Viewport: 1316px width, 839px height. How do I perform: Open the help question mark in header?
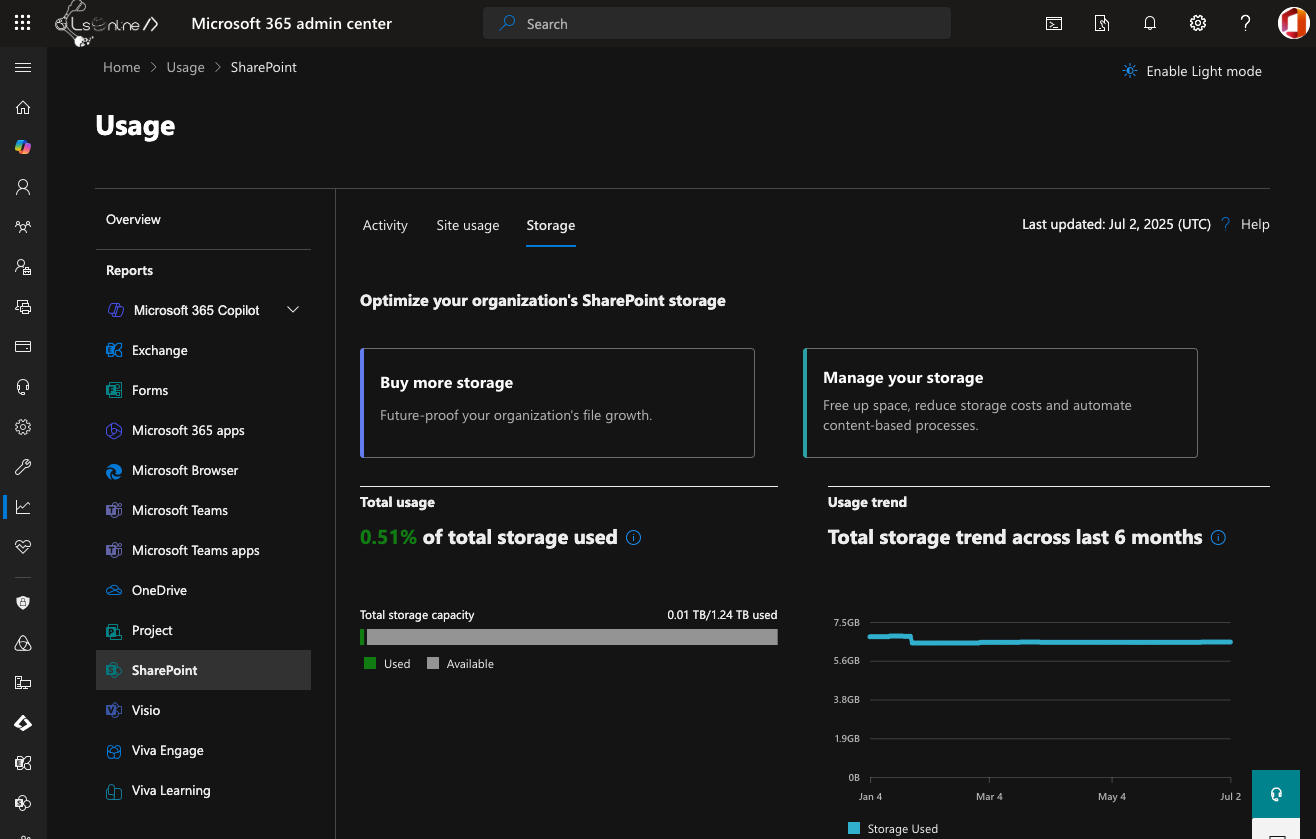point(1245,23)
